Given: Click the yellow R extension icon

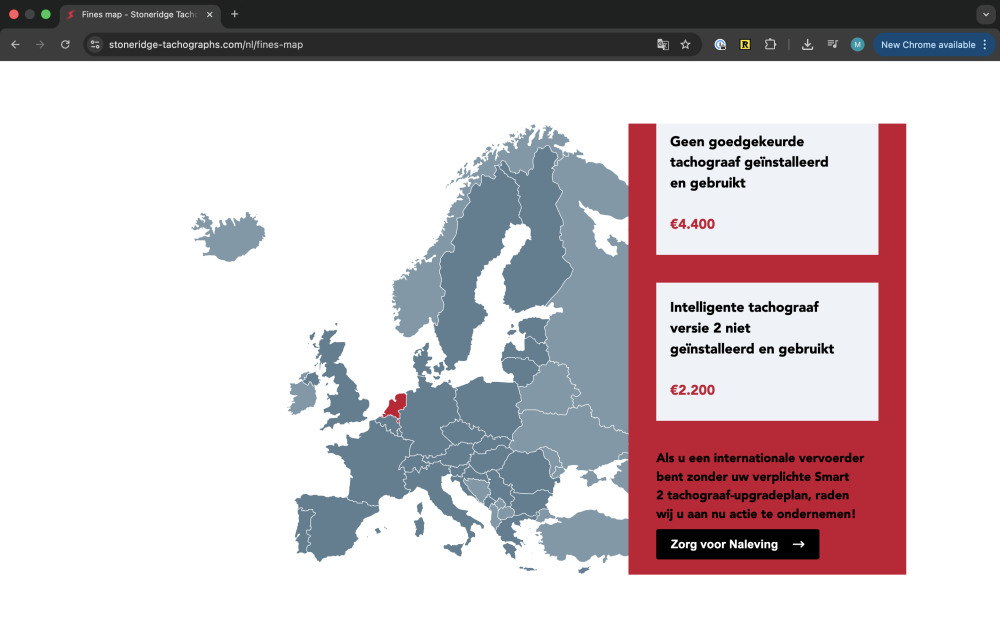Looking at the screenshot, I should [745, 45].
